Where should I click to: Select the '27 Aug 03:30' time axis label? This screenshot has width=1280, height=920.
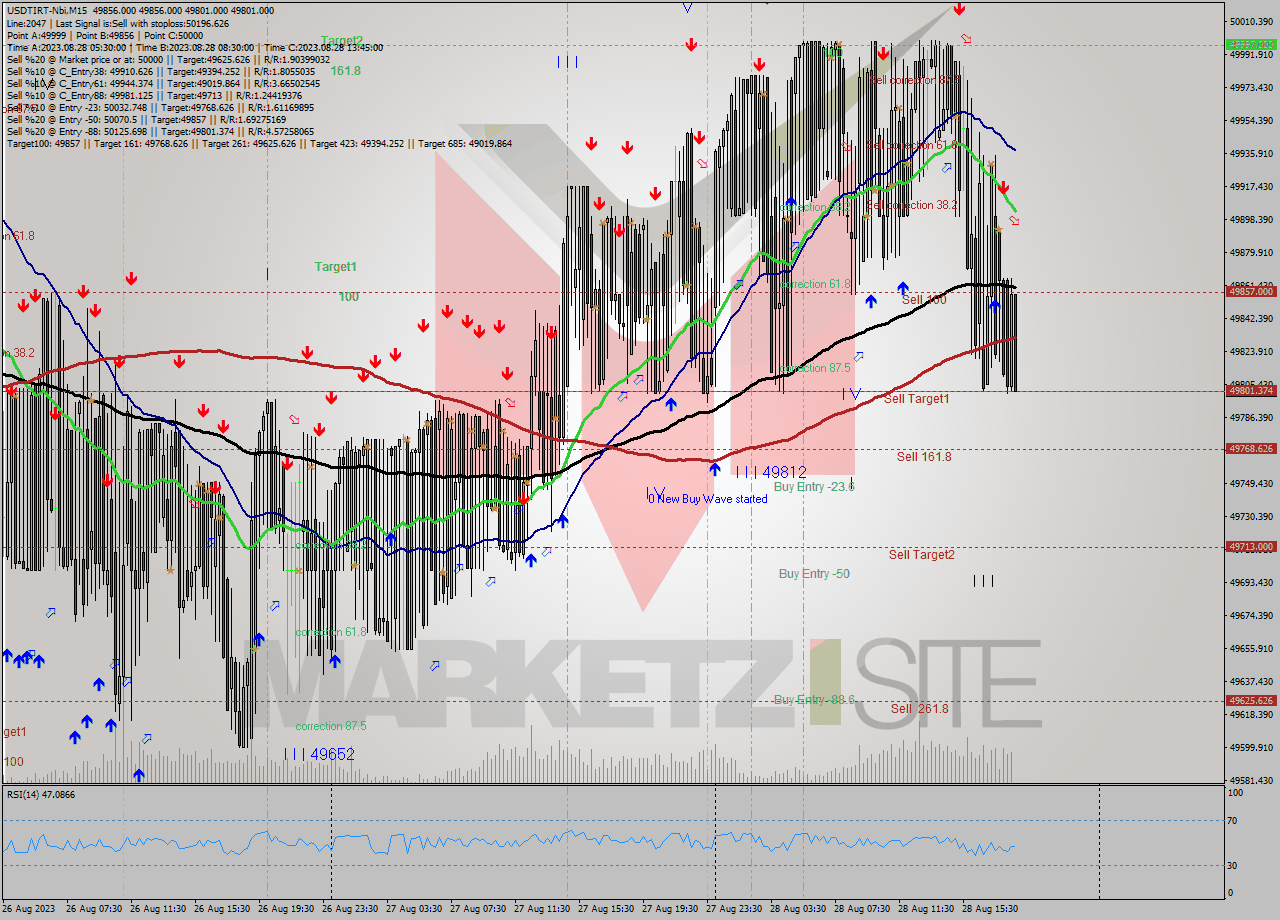tap(414, 909)
